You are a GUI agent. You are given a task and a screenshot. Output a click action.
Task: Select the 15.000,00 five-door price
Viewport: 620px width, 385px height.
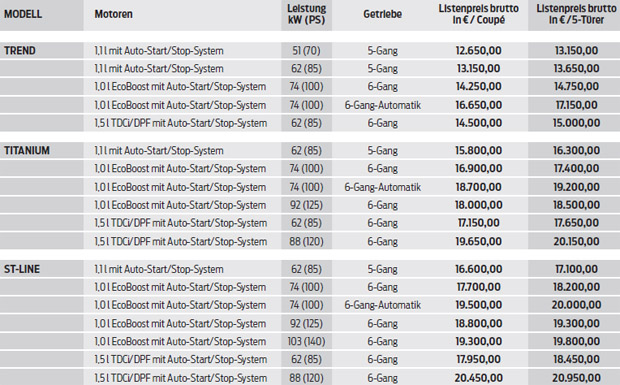tap(576, 123)
